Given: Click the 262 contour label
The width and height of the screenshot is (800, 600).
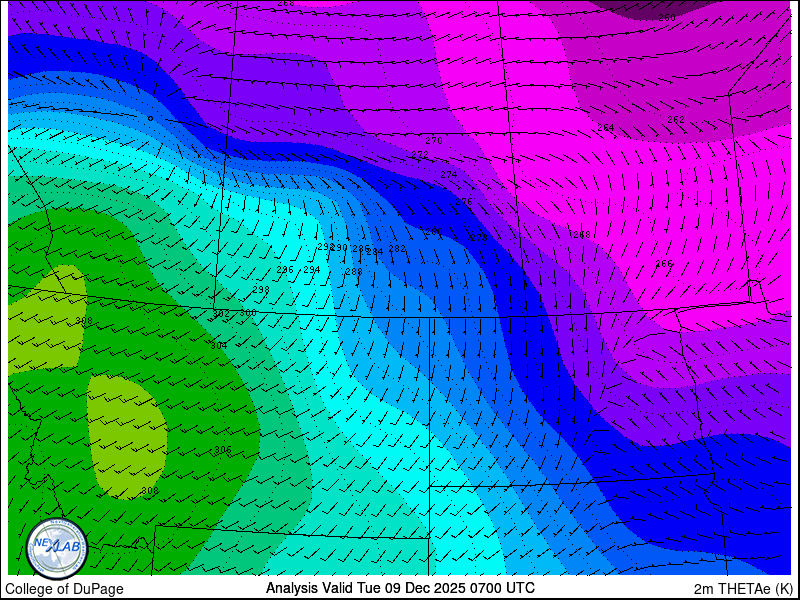Looking at the screenshot, I should [676, 120].
